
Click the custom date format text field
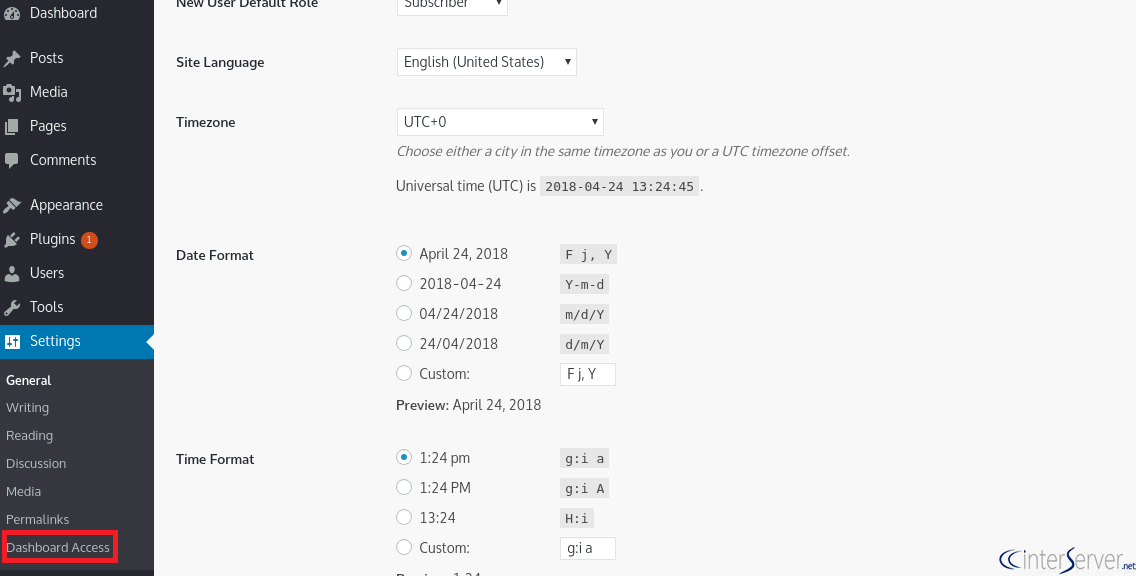point(588,375)
